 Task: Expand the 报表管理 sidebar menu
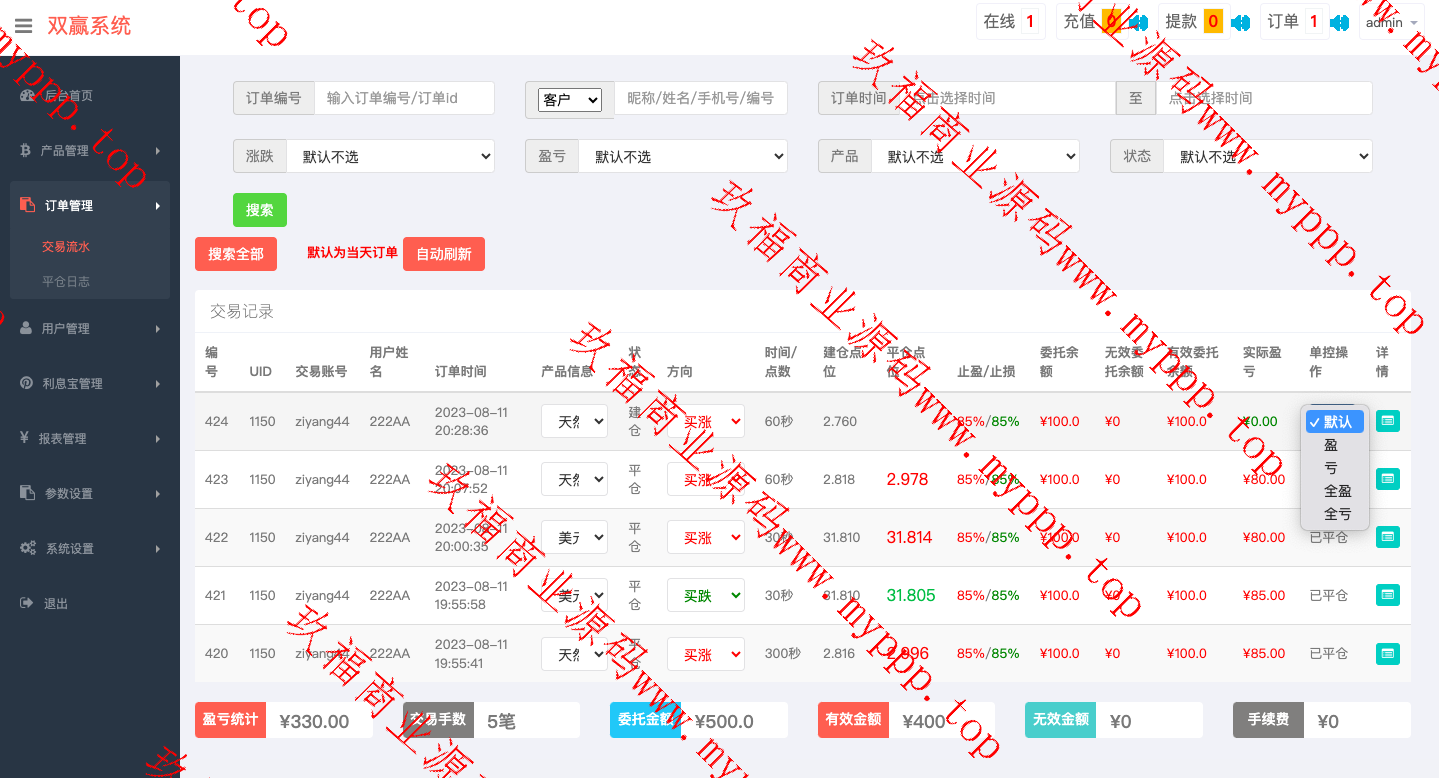90,438
